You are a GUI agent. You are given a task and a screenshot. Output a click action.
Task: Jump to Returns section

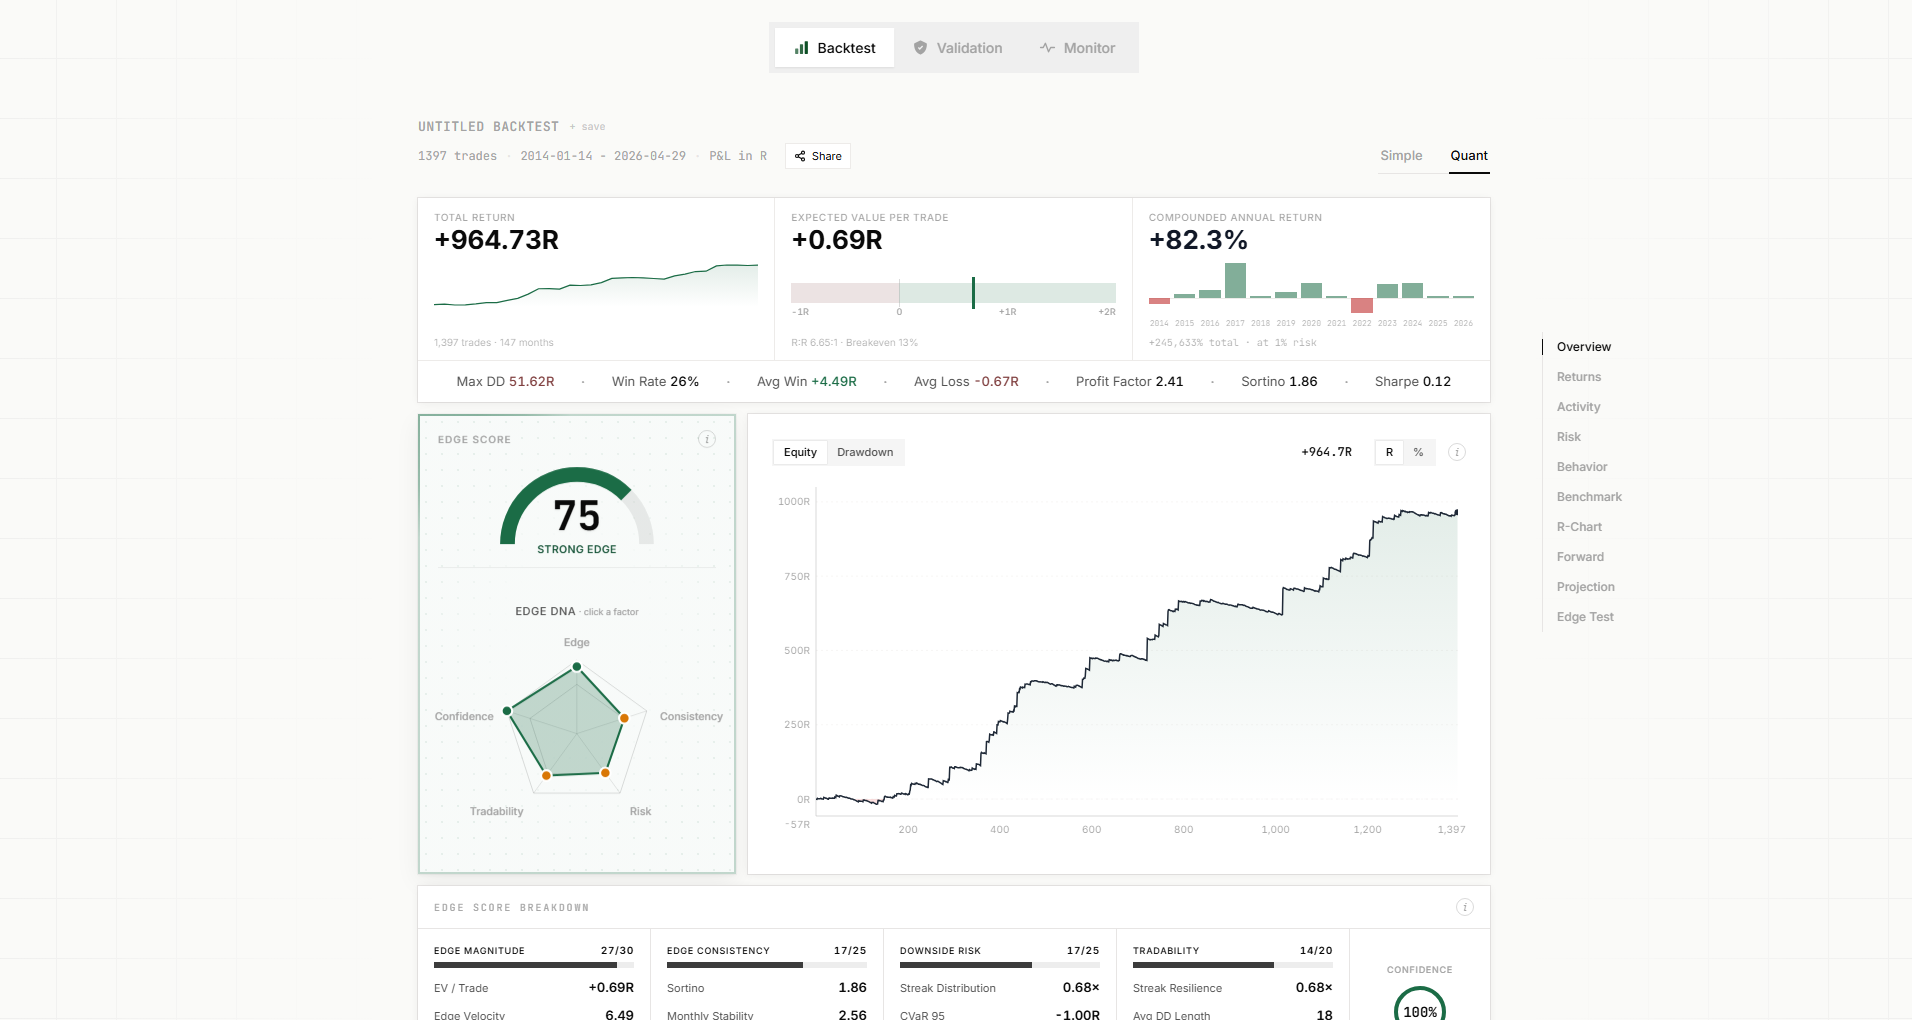coord(1579,377)
